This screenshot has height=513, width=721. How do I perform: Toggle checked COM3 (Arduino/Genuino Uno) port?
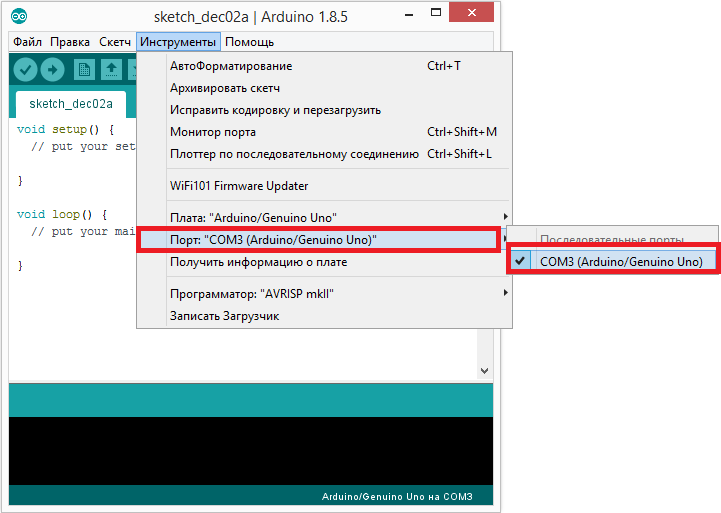pos(613,262)
